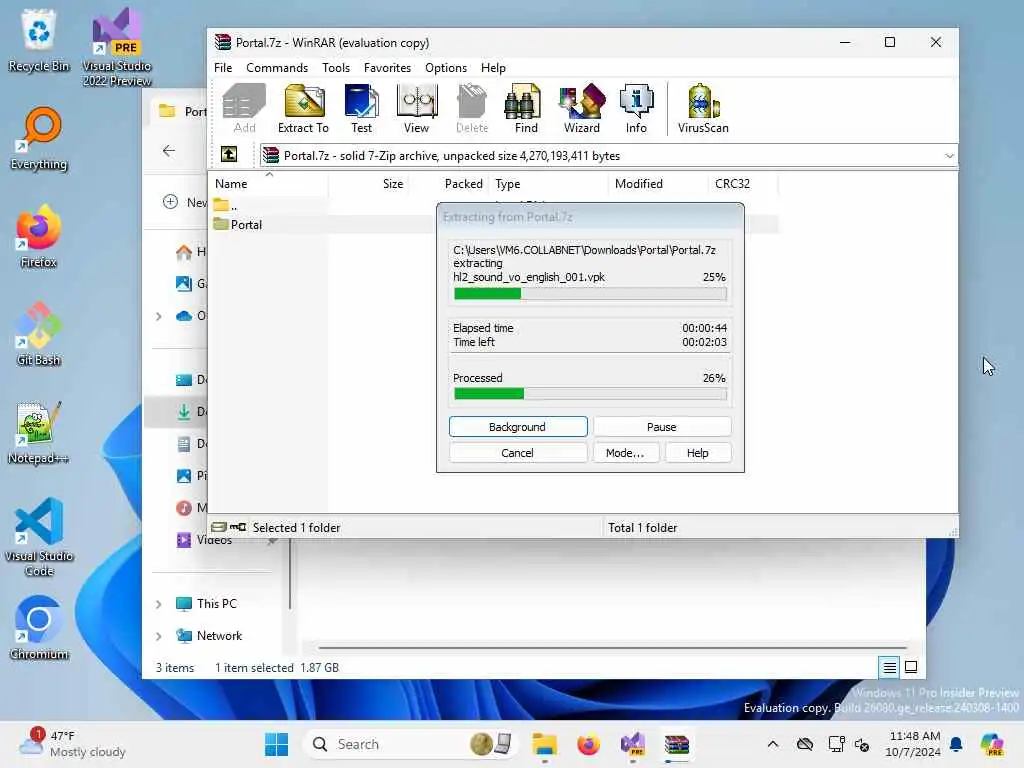
Task: Switch Explorer to details view icon
Action: (x=889, y=667)
